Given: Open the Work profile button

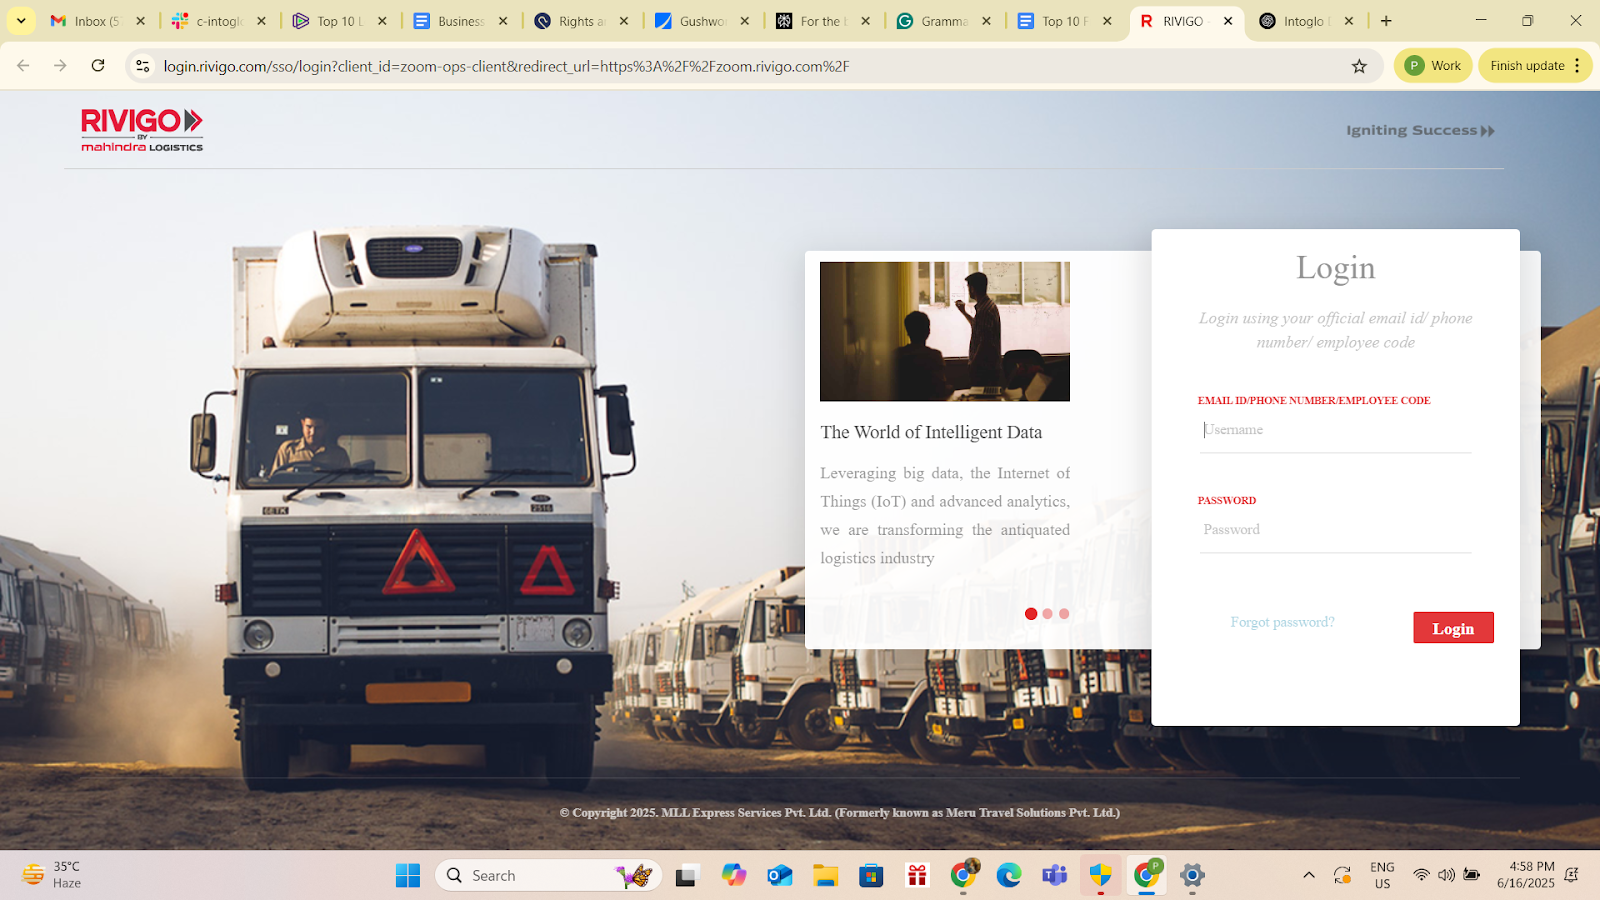Looking at the screenshot, I should 1433,66.
